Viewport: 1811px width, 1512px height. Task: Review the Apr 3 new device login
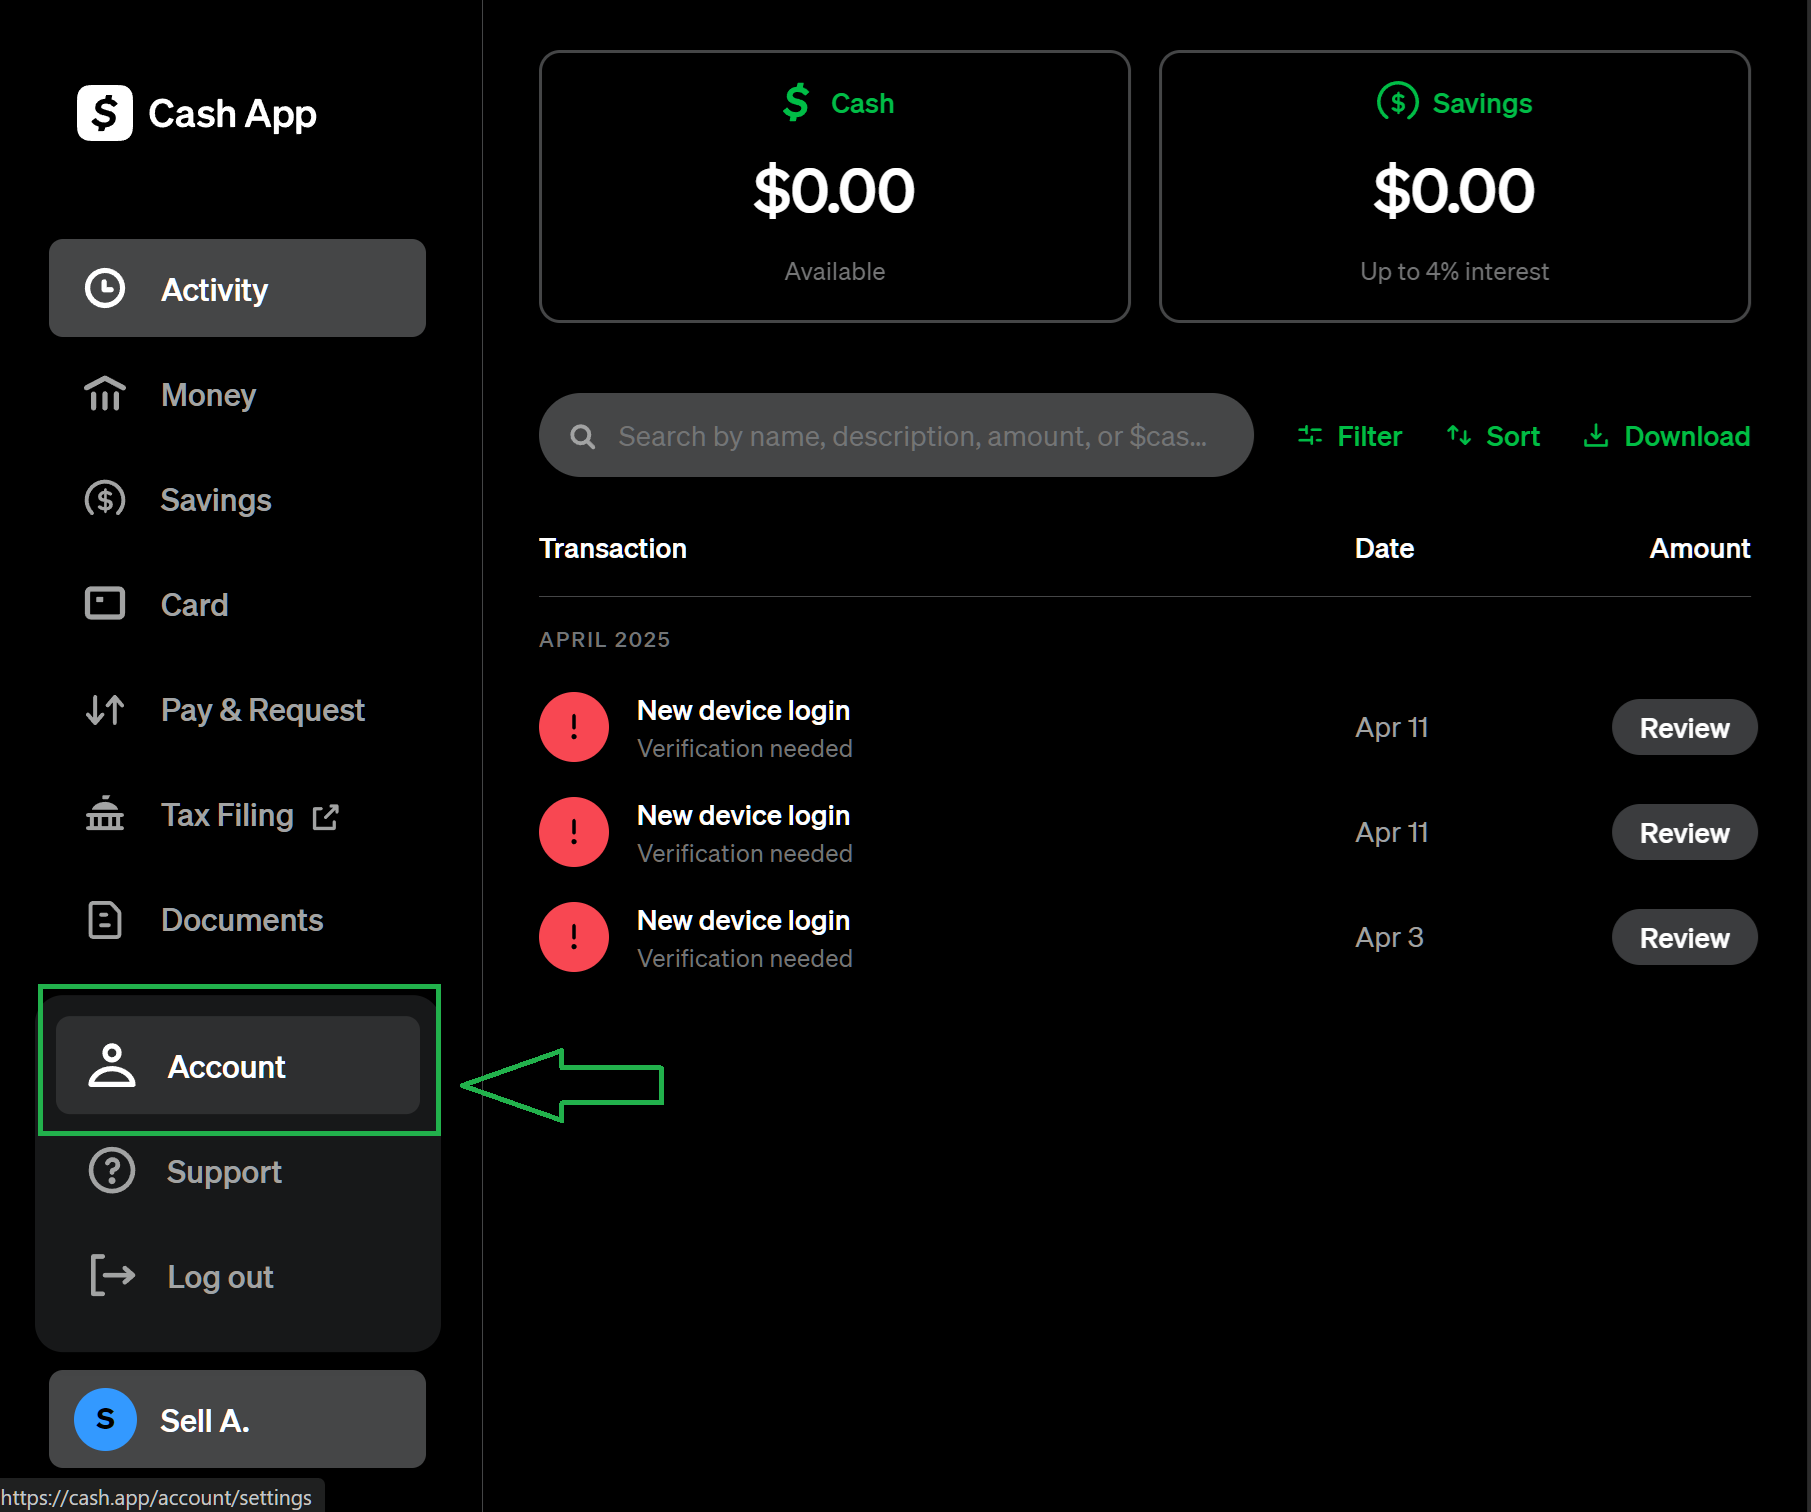pyautogui.click(x=1684, y=937)
